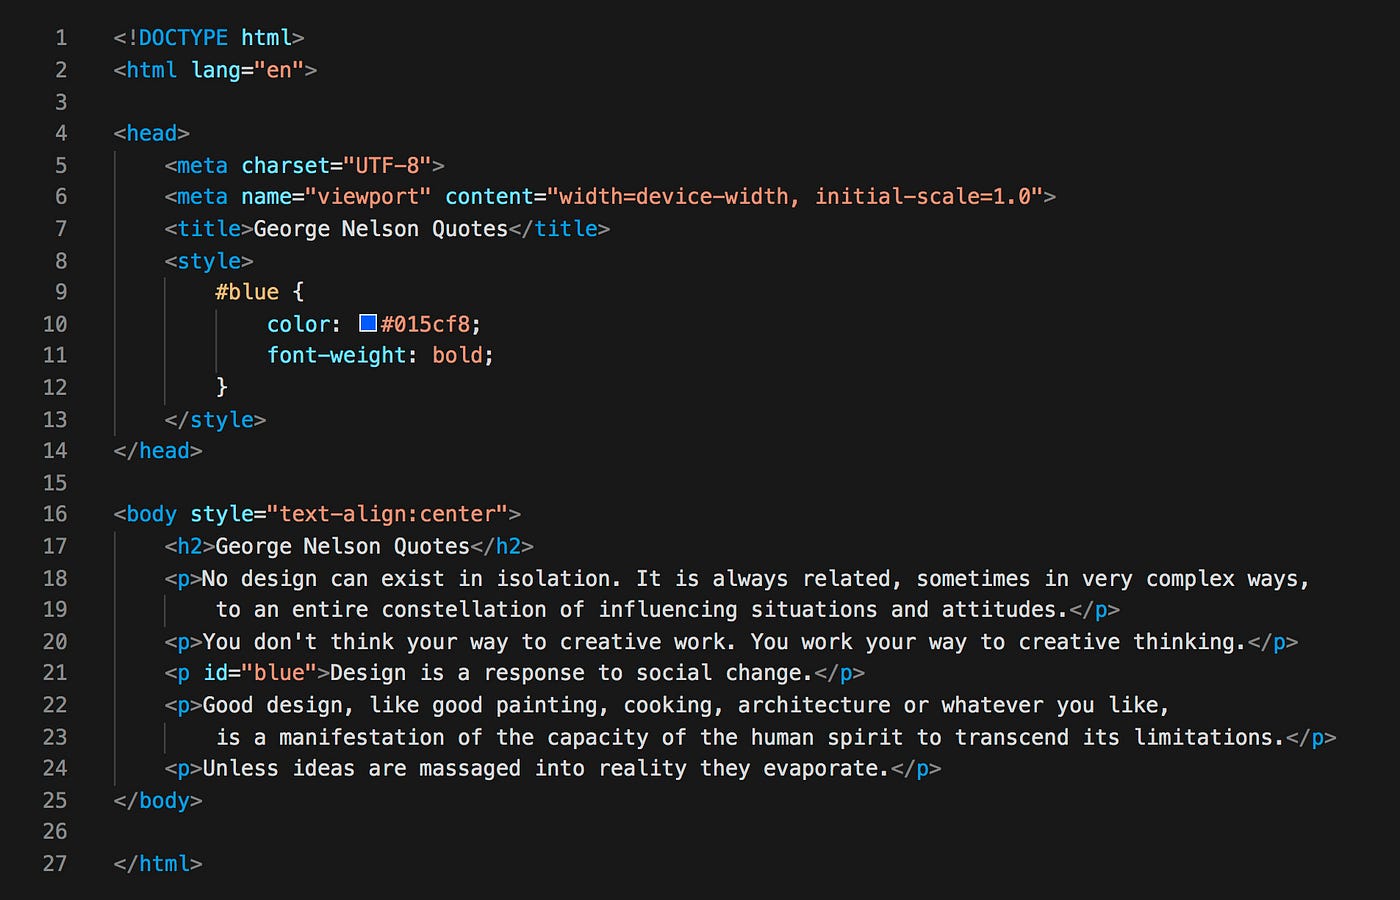Click the bold value in CSS
Viewport: 1400px width, 900px height.
coord(458,355)
